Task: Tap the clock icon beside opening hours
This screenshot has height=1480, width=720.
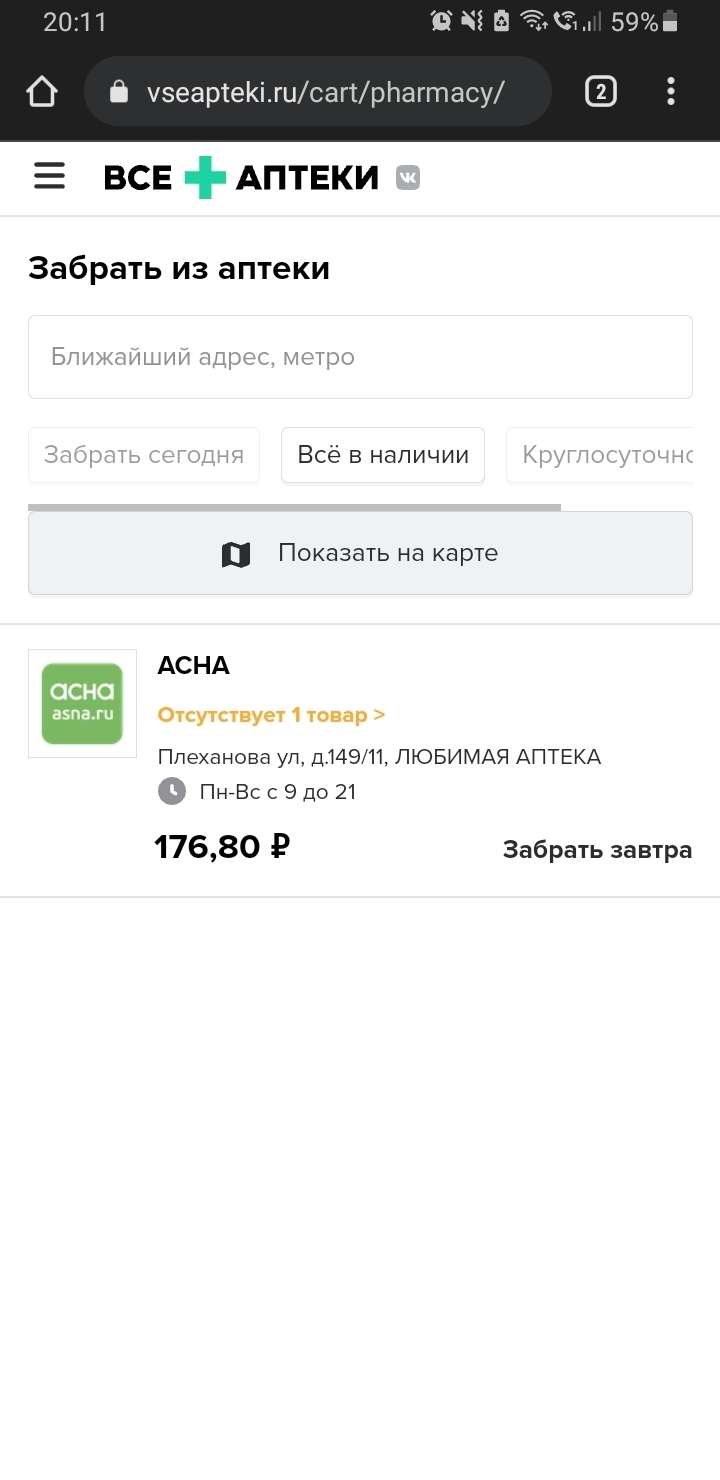Action: pos(172,792)
